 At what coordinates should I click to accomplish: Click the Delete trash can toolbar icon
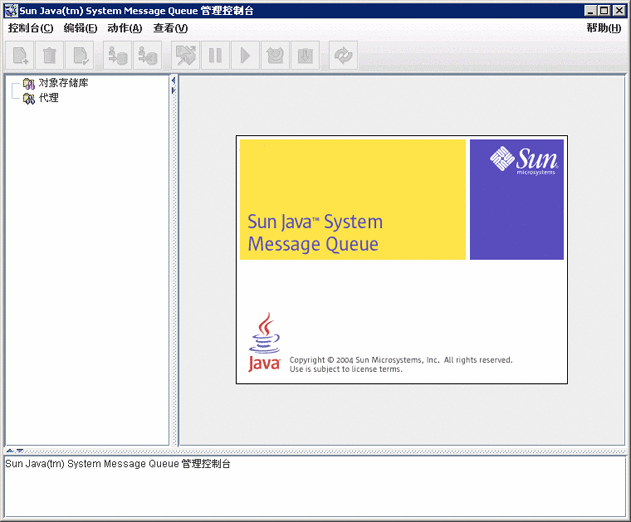pos(49,55)
